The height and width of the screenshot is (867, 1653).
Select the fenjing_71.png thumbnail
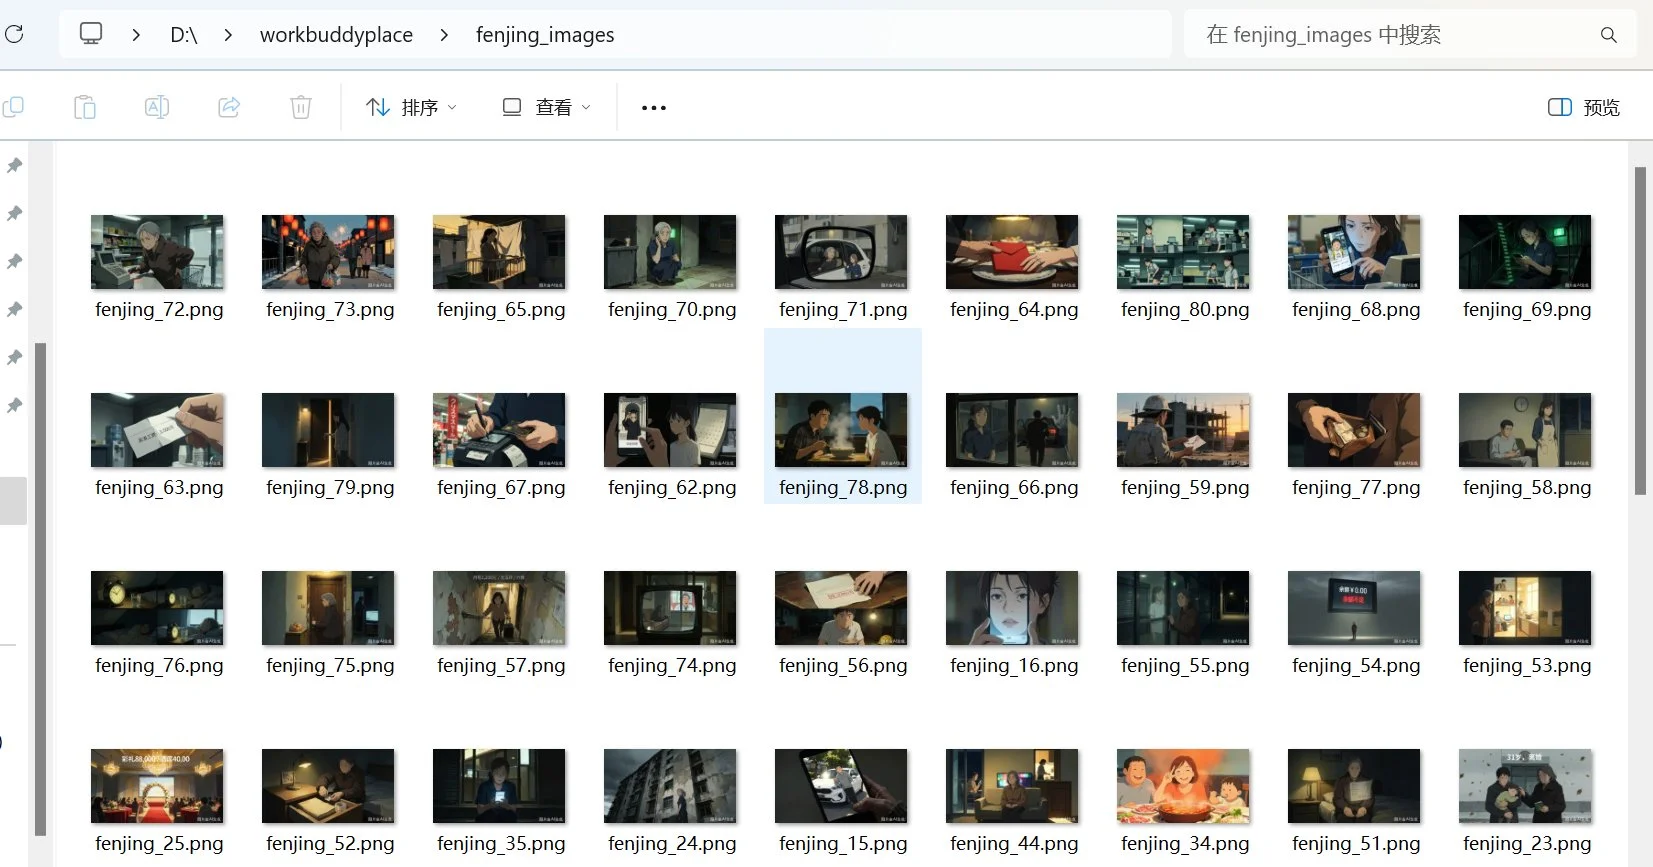[842, 252]
